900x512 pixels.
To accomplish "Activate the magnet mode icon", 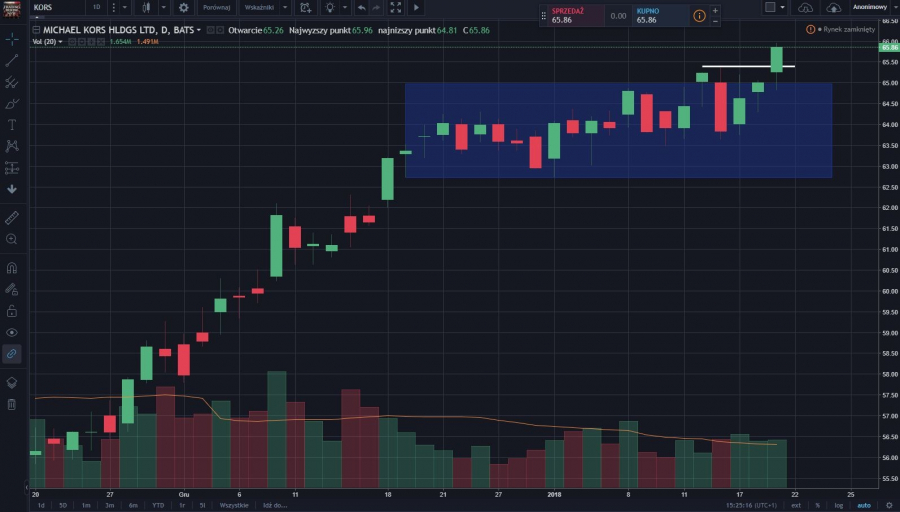I will click(12, 268).
